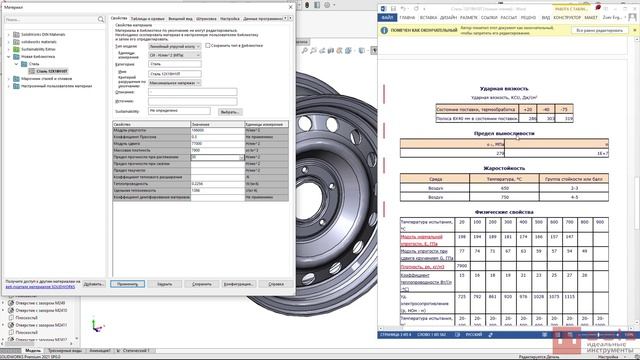Screen dimensions: 640x360
Task: Open the SOLIDWORKS materials web portal link
Action: (x=40, y=287)
